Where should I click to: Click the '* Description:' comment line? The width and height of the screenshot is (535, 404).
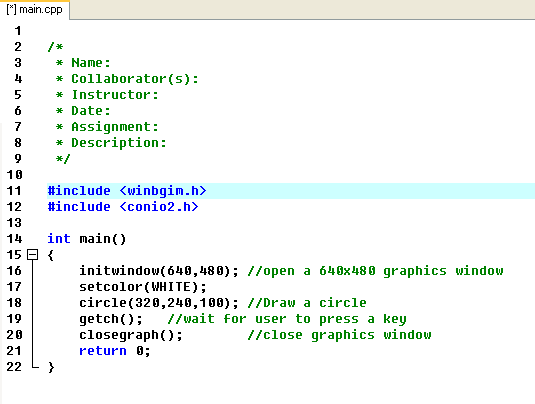coord(111,143)
